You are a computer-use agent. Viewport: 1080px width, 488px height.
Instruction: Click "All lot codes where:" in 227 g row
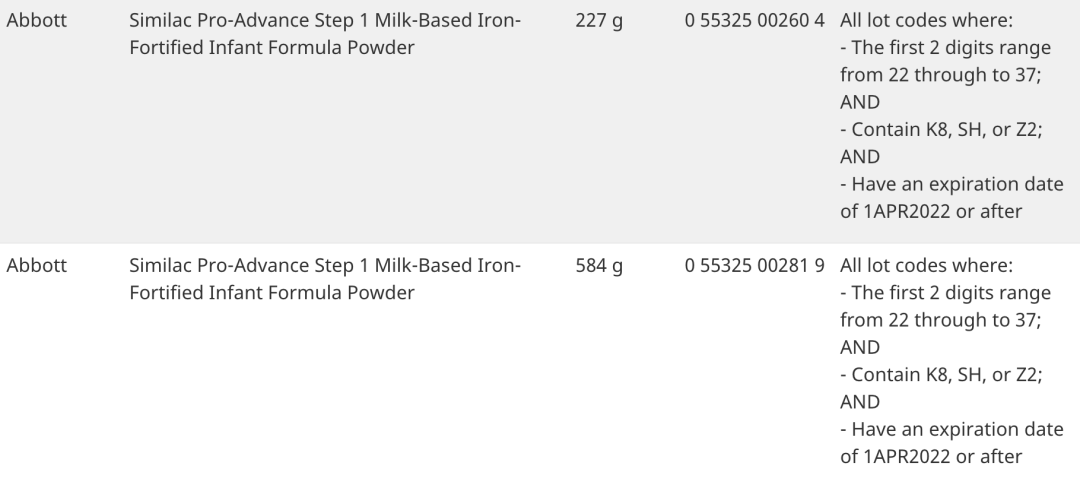[927, 21]
